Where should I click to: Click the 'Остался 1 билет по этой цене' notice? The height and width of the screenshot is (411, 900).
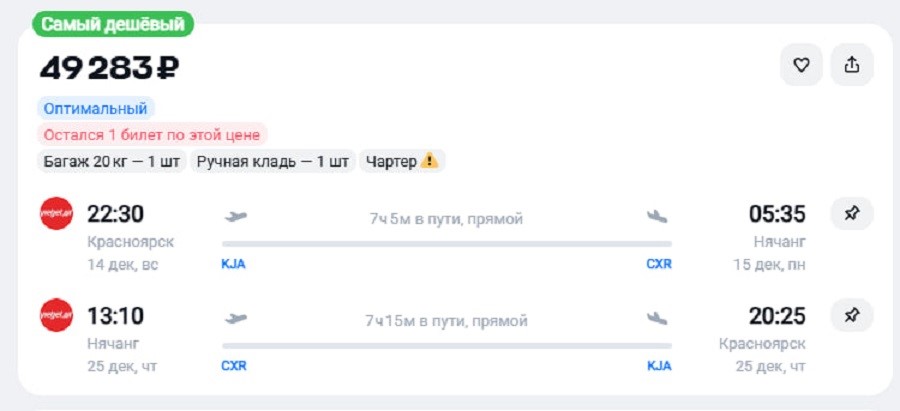(153, 134)
